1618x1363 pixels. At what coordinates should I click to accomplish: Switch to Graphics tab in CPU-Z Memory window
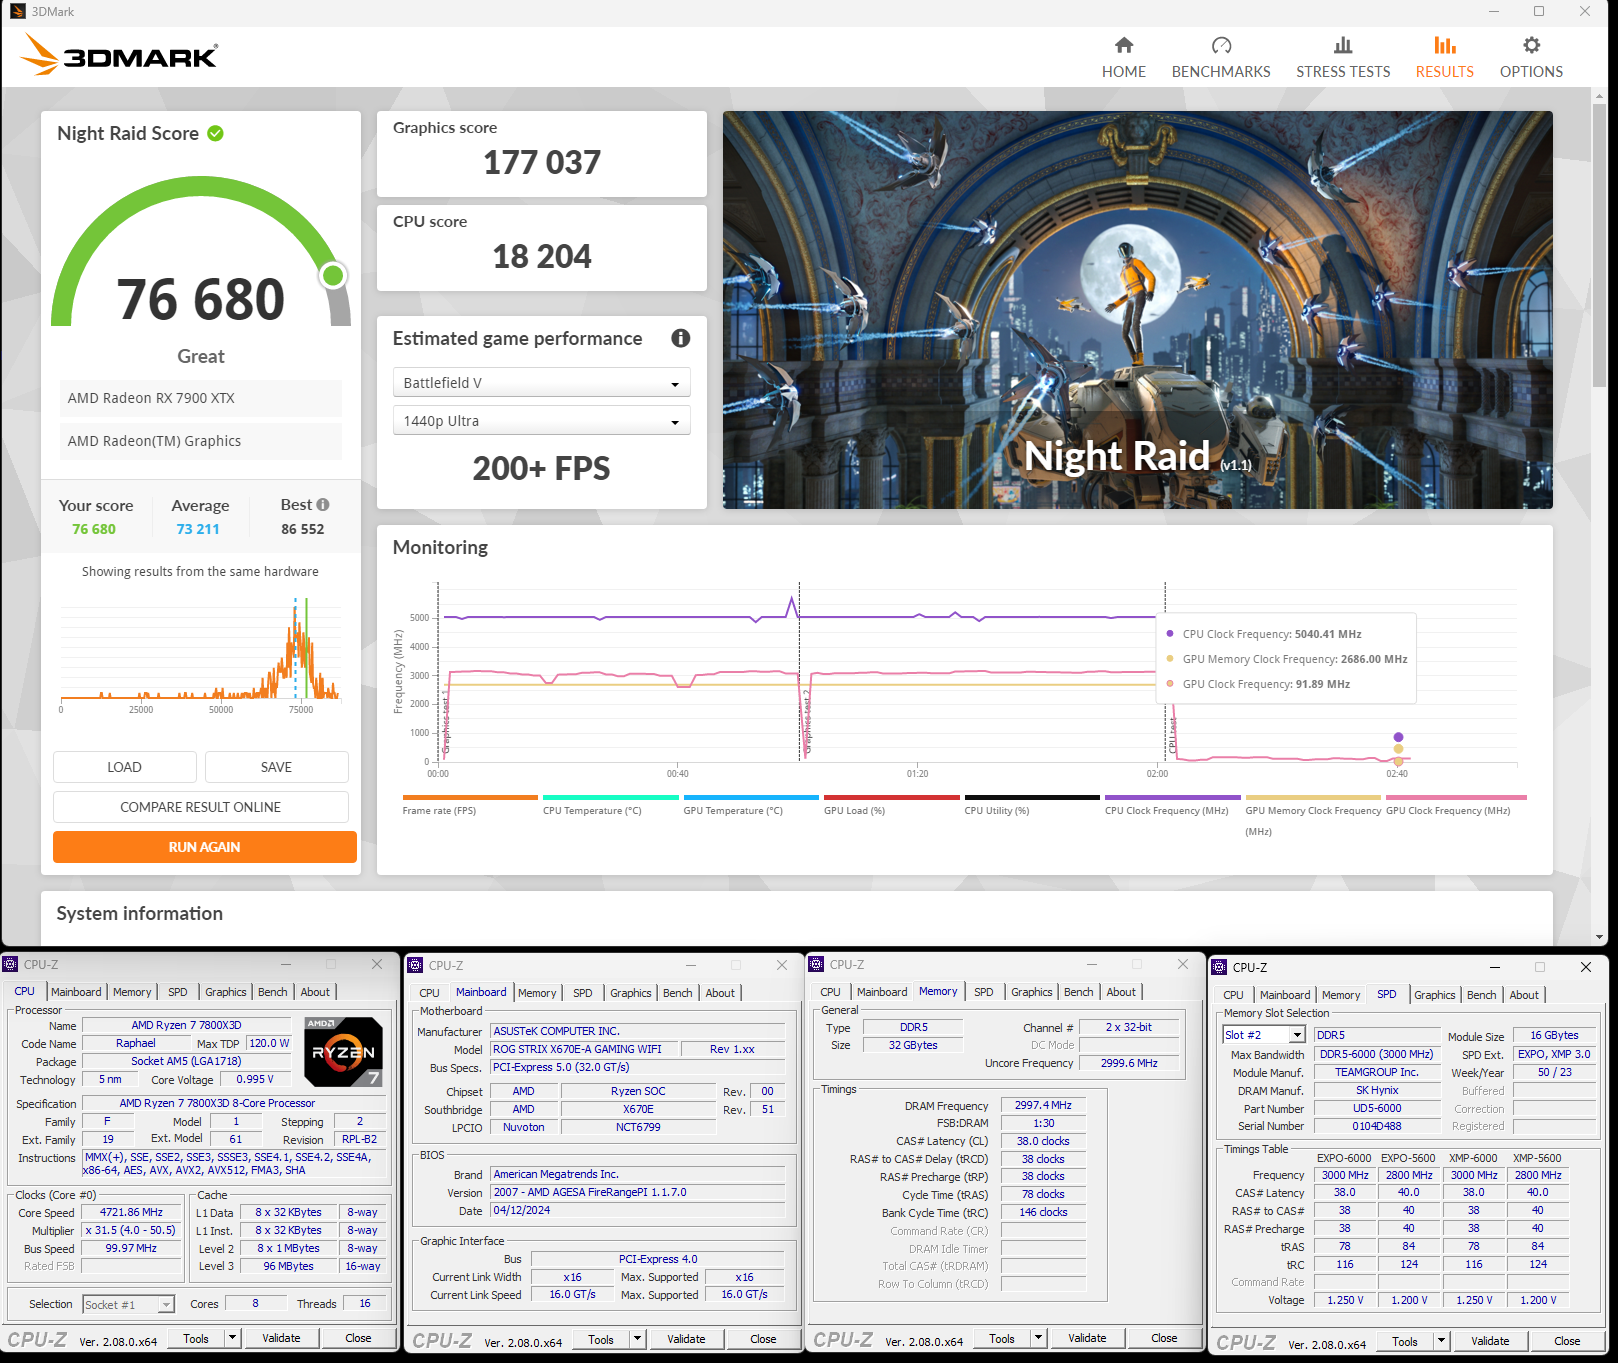[x=1031, y=992]
